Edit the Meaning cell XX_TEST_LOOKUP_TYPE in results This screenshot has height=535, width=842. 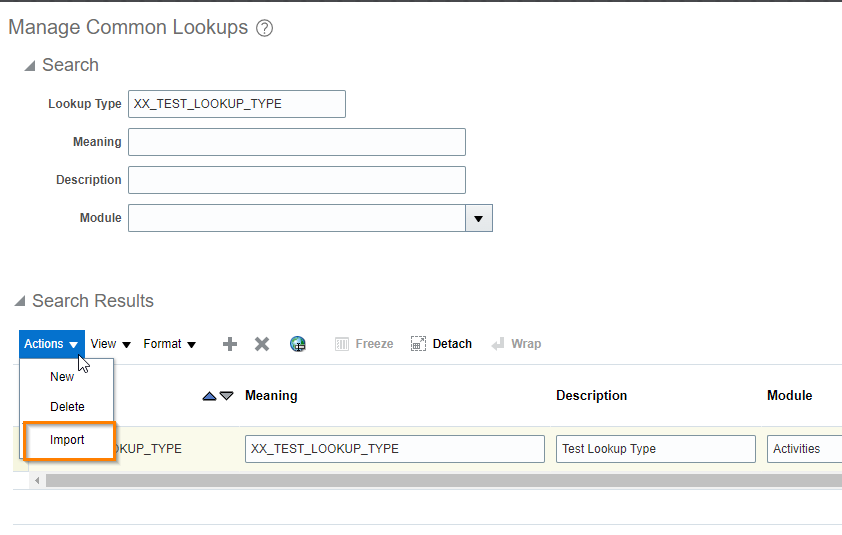[395, 449]
